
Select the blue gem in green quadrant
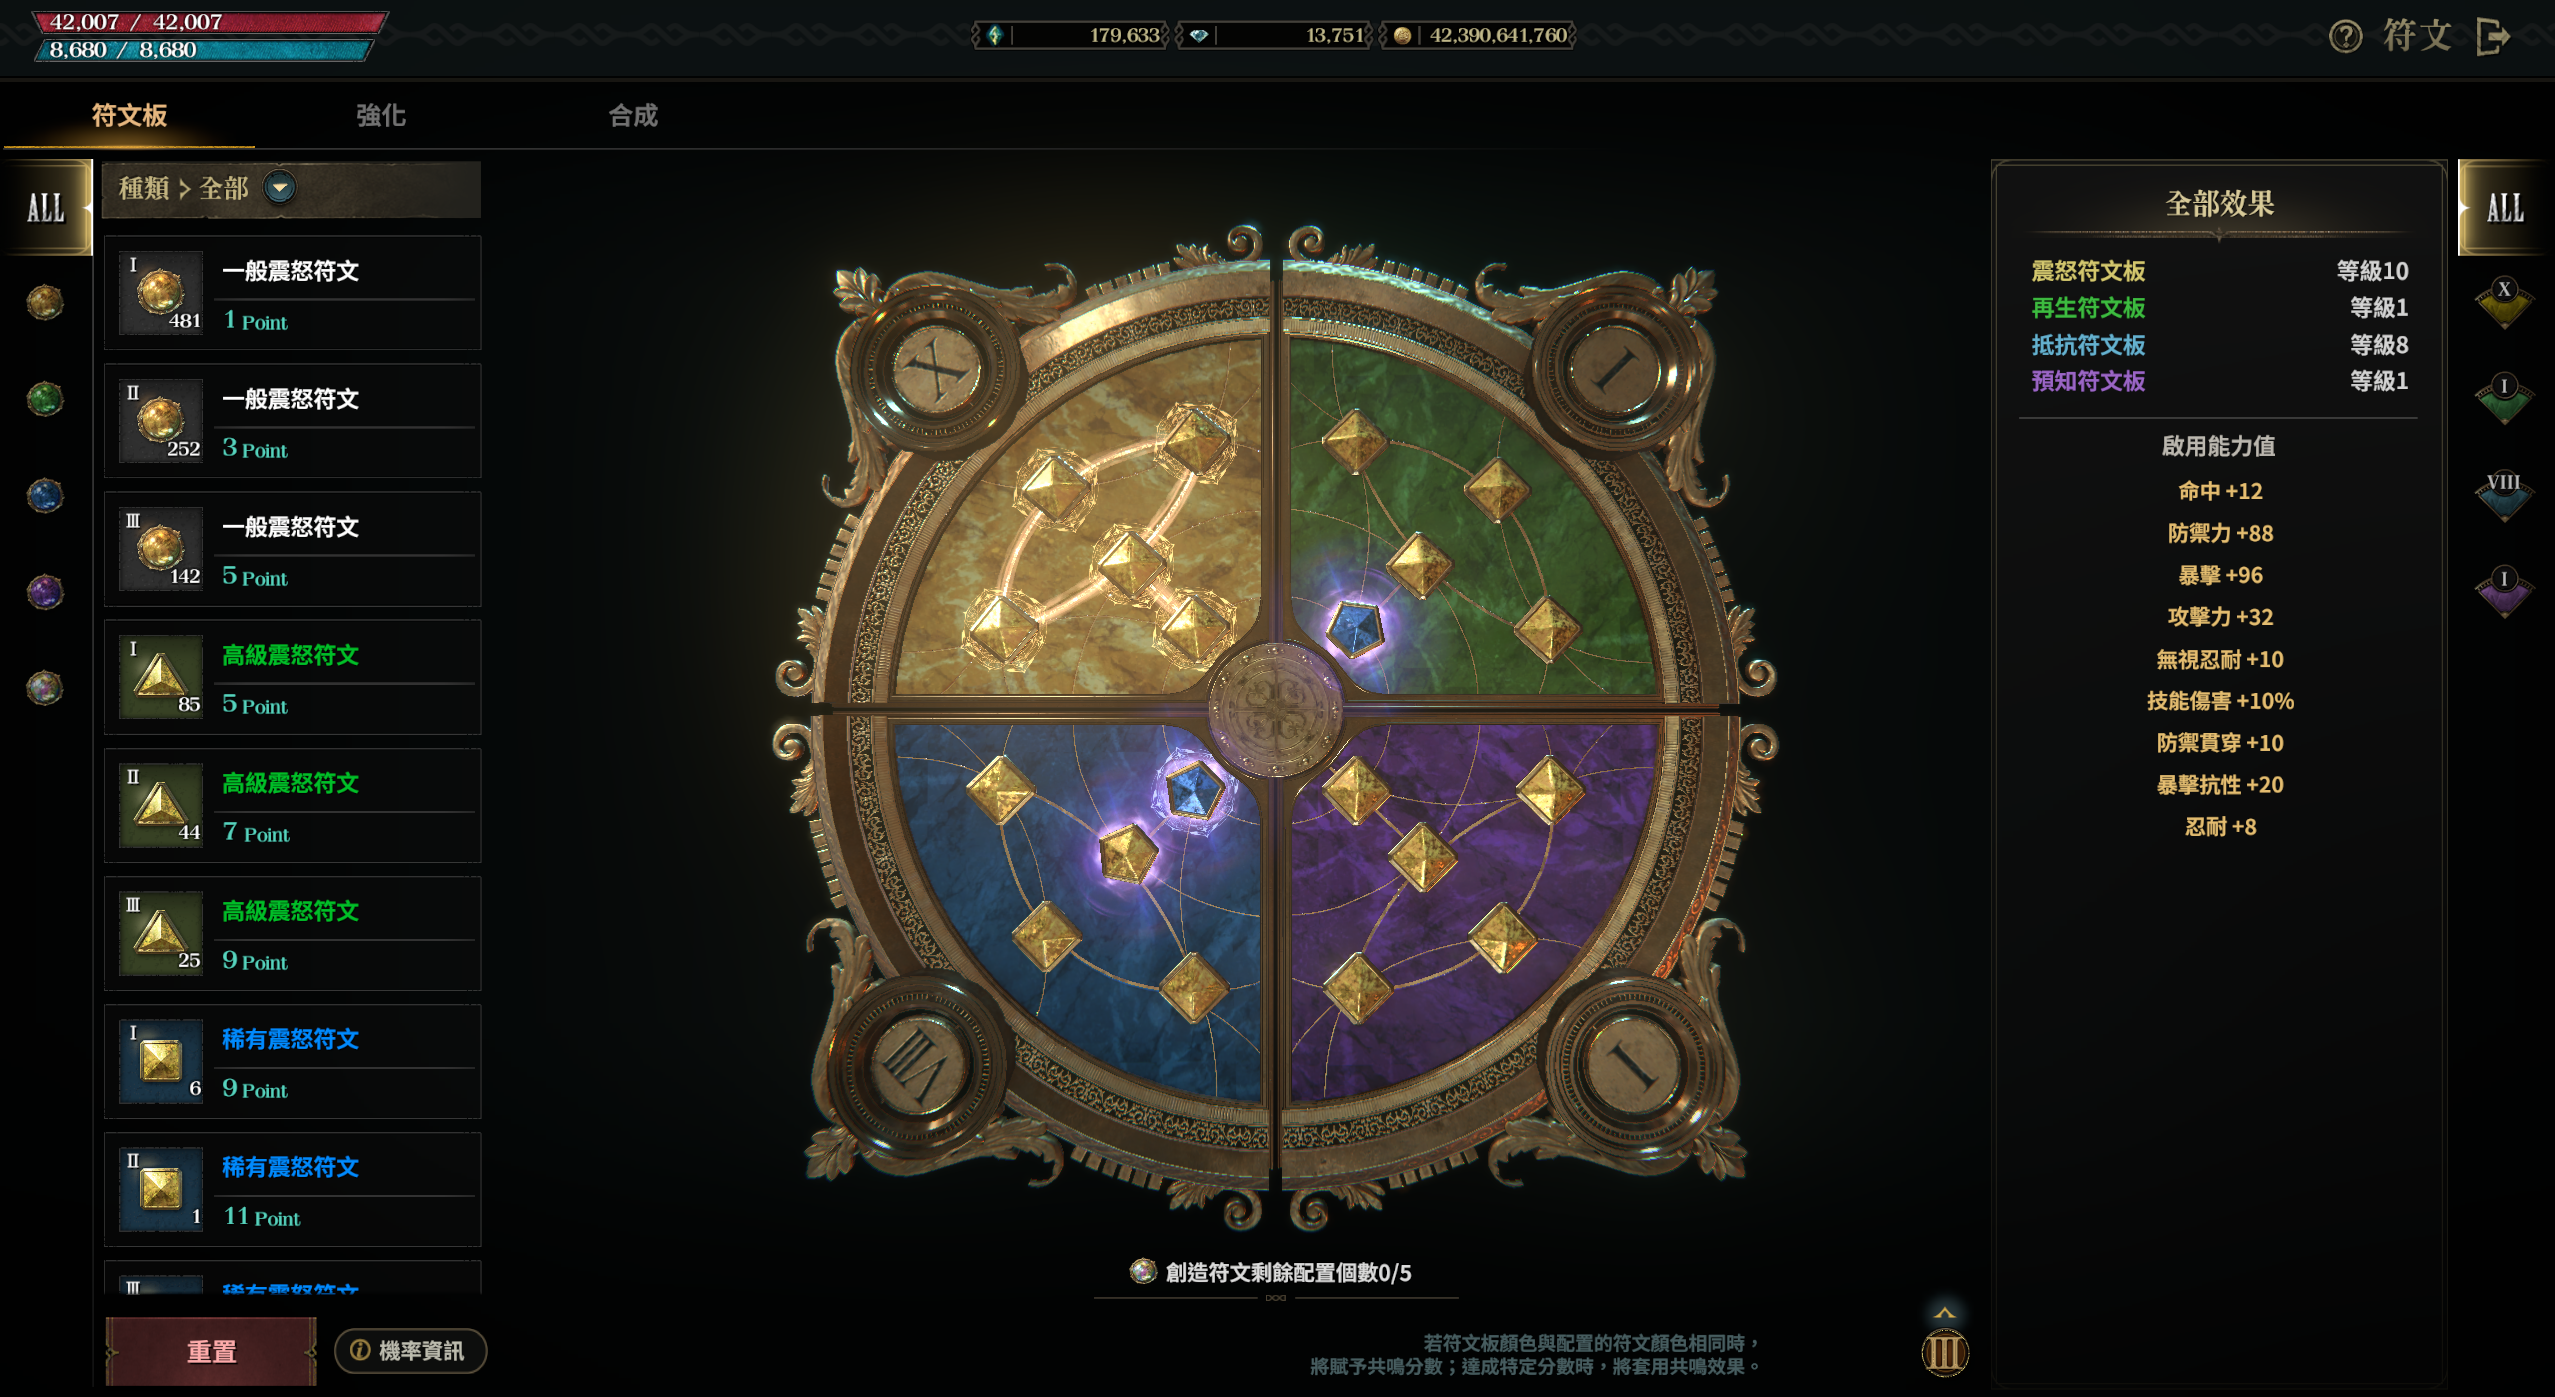click(x=1354, y=629)
